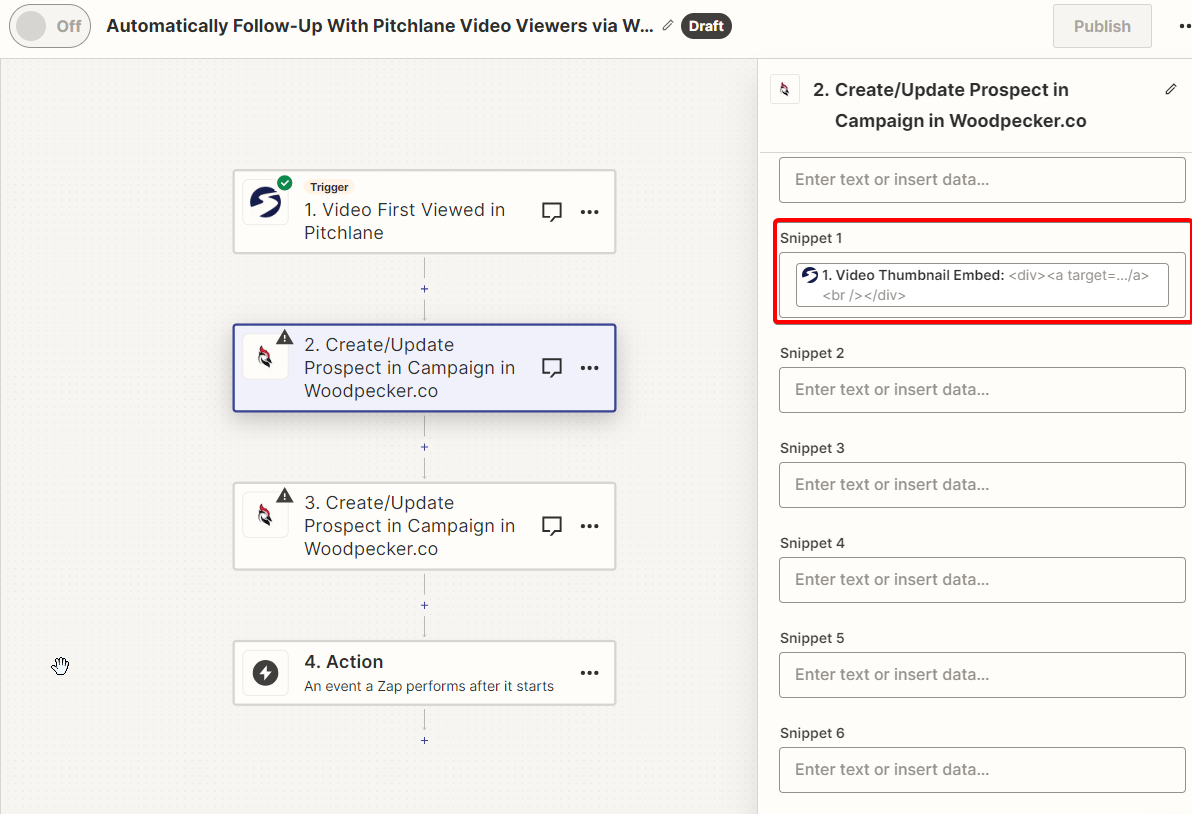This screenshot has width=1192, height=814.
Task: Click the Trigger label on step 1
Action: (x=329, y=187)
